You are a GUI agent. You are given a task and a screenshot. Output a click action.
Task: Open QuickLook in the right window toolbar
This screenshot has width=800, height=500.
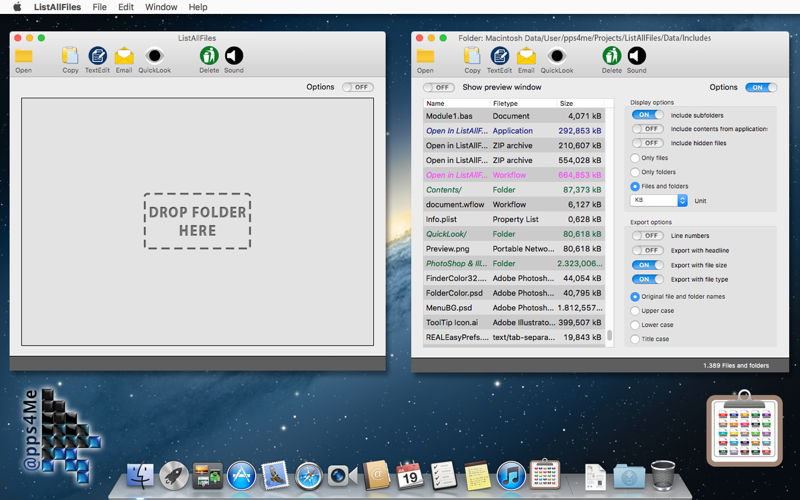click(557, 57)
